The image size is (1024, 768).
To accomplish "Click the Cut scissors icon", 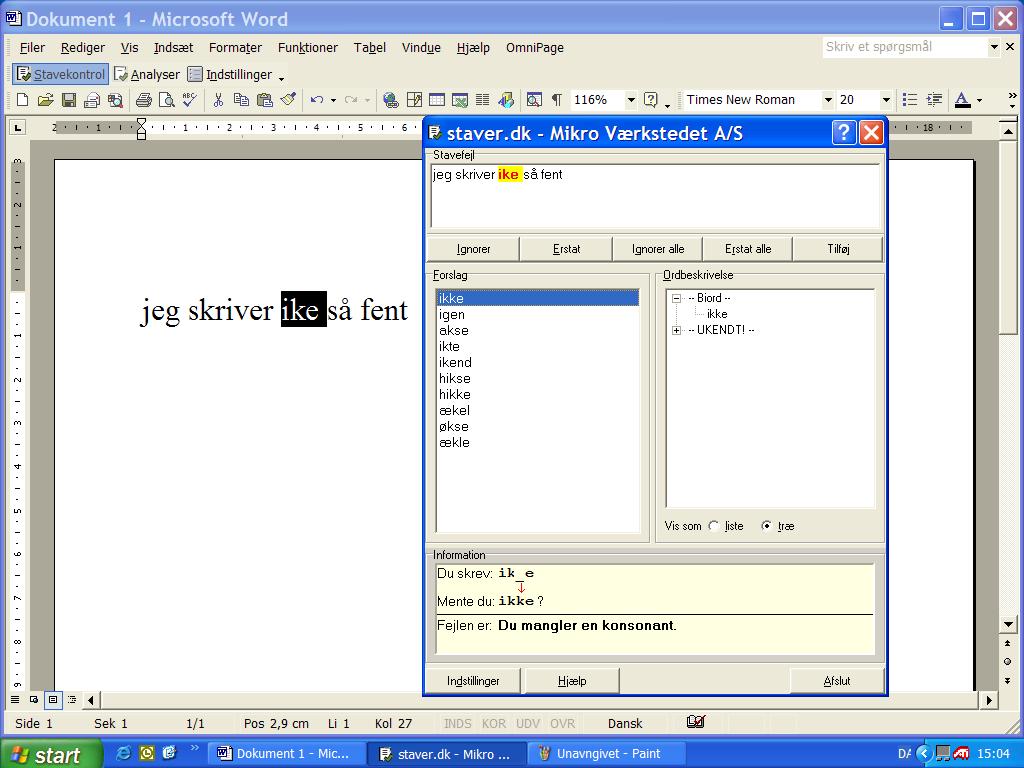I will 218,100.
